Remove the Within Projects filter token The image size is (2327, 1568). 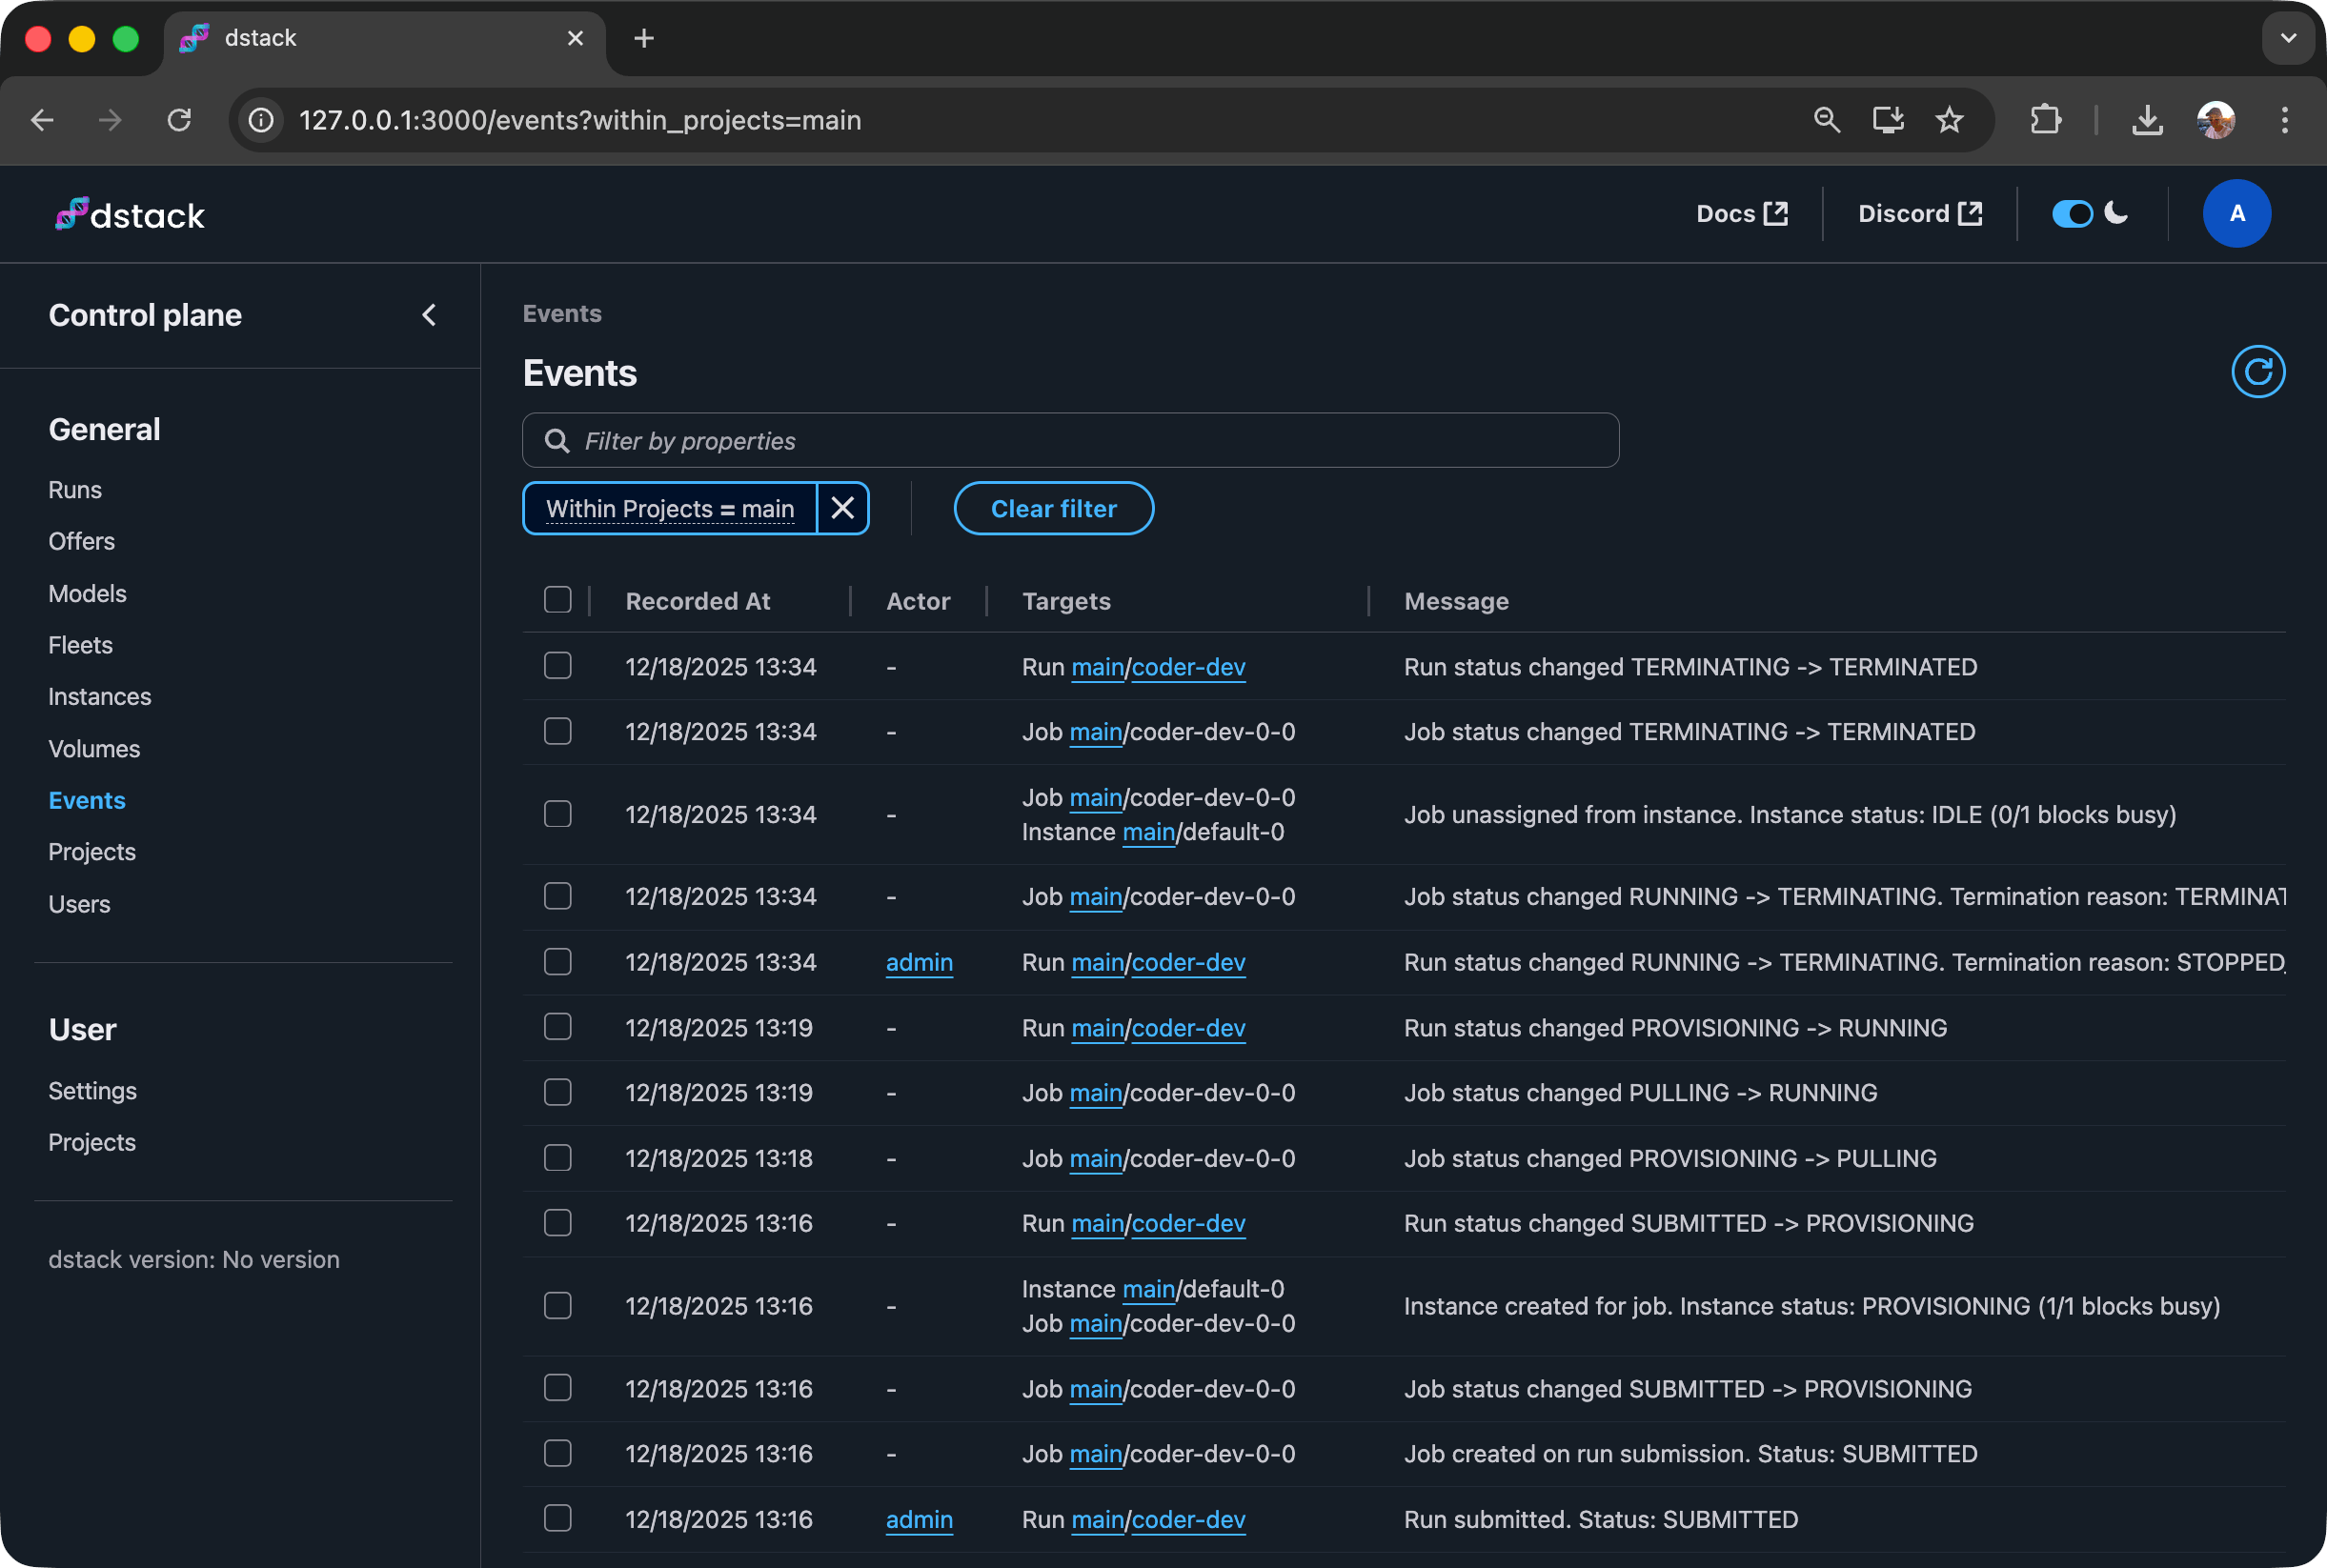tap(842, 508)
